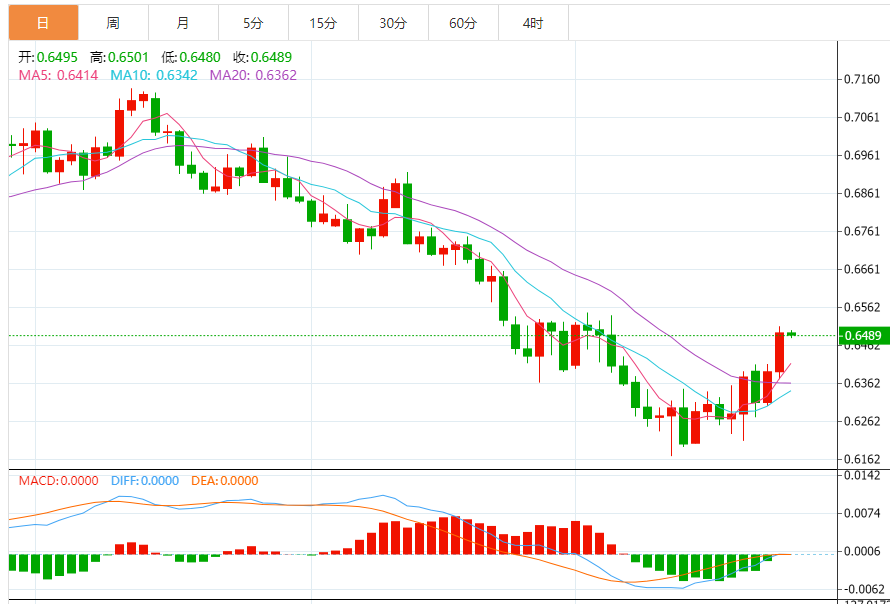This screenshot has height=604, width=890.
Task: Click the latest small green candlestick
Action: (791, 334)
